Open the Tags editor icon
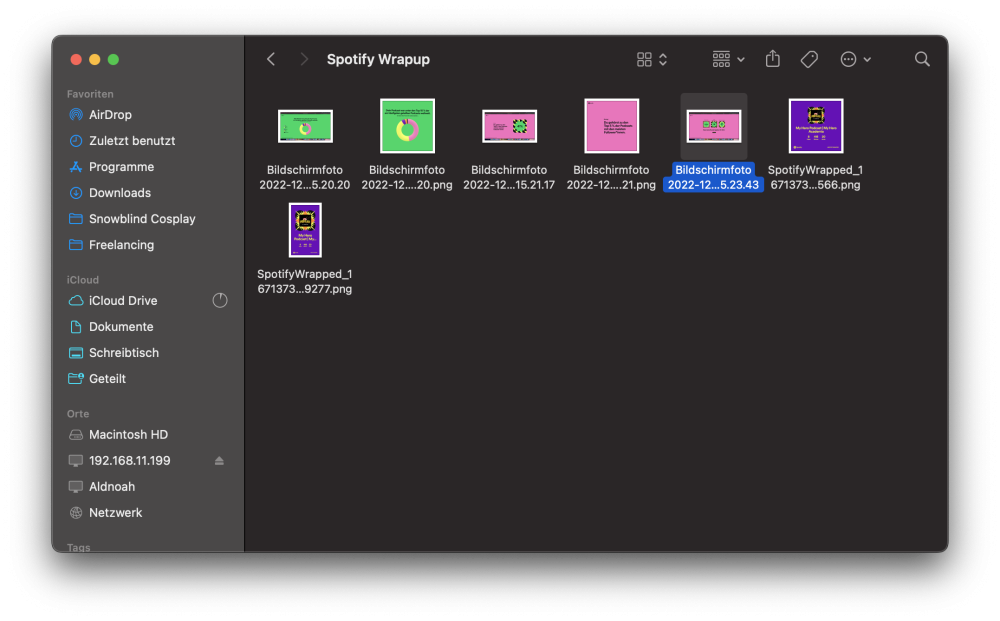 tap(809, 59)
